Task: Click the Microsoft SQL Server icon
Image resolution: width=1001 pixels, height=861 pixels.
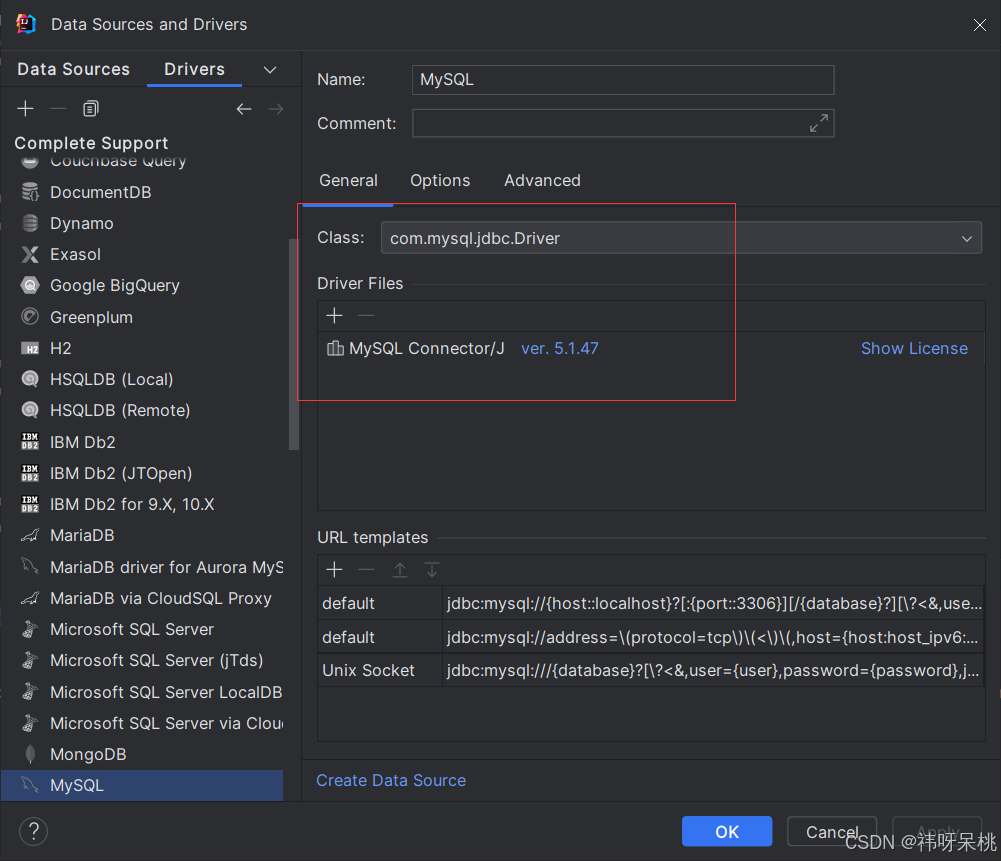Action: pyautogui.click(x=30, y=629)
